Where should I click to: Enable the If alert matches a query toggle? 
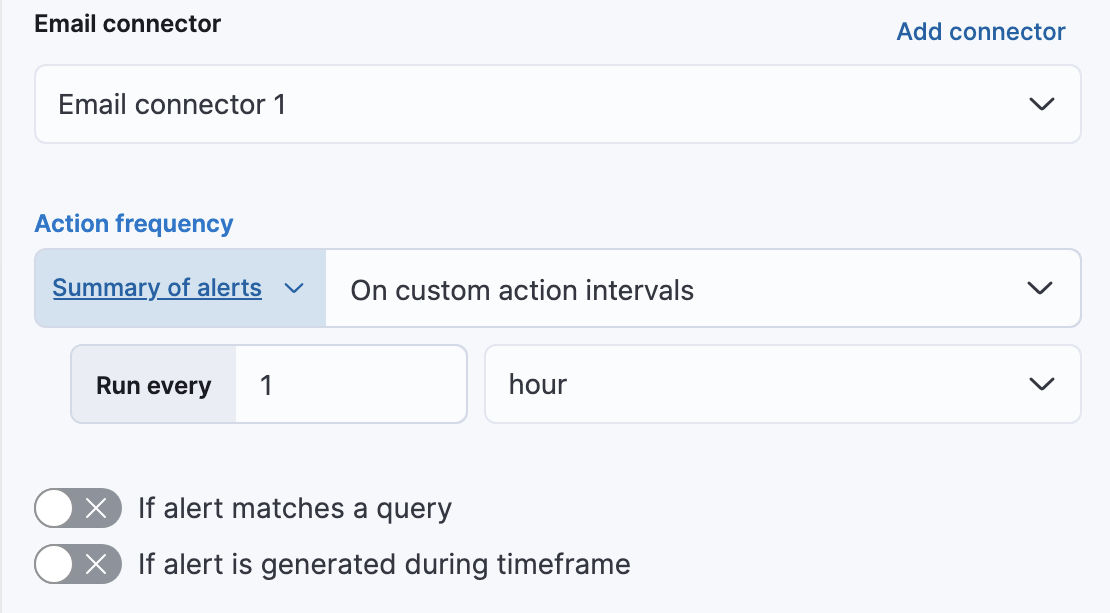coord(78,508)
